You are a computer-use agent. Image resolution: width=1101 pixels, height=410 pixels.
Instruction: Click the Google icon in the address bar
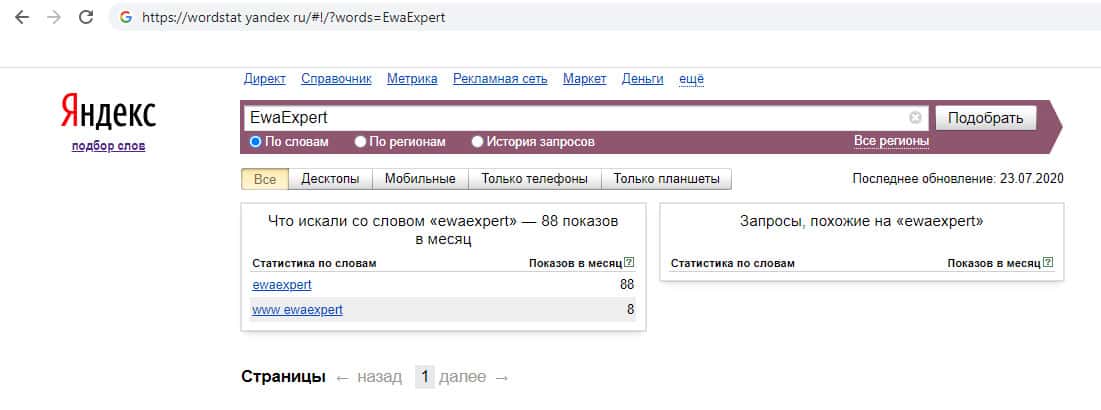click(x=125, y=18)
